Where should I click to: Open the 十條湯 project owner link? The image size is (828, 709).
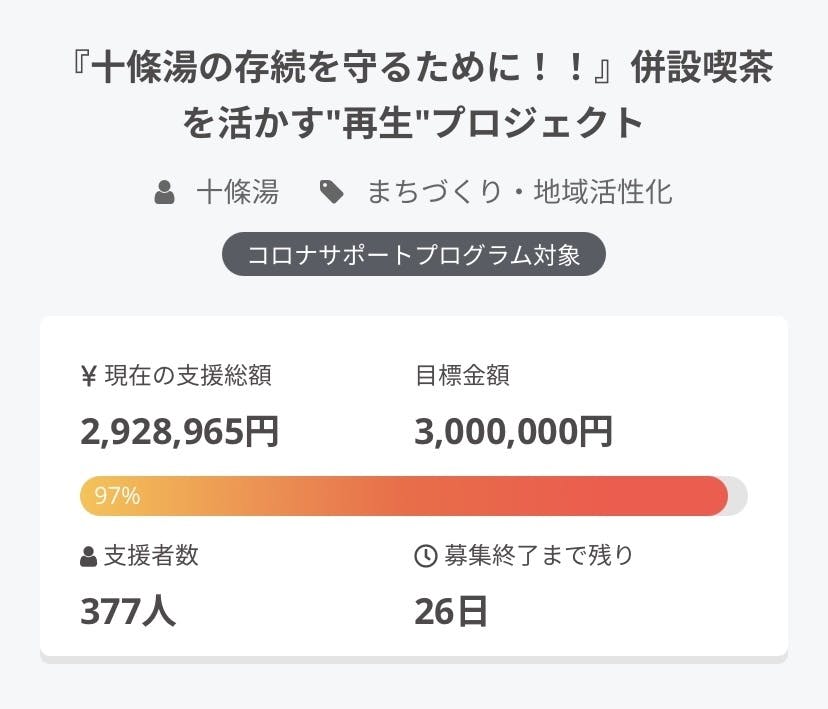click(x=237, y=192)
